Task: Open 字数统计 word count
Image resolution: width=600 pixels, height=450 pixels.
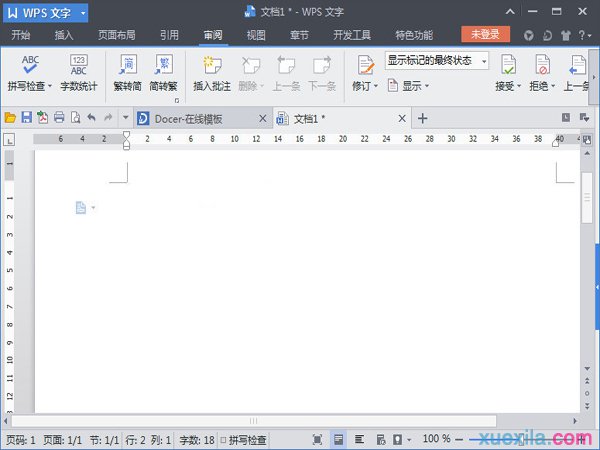Action: pyautogui.click(x=78, y=73)
